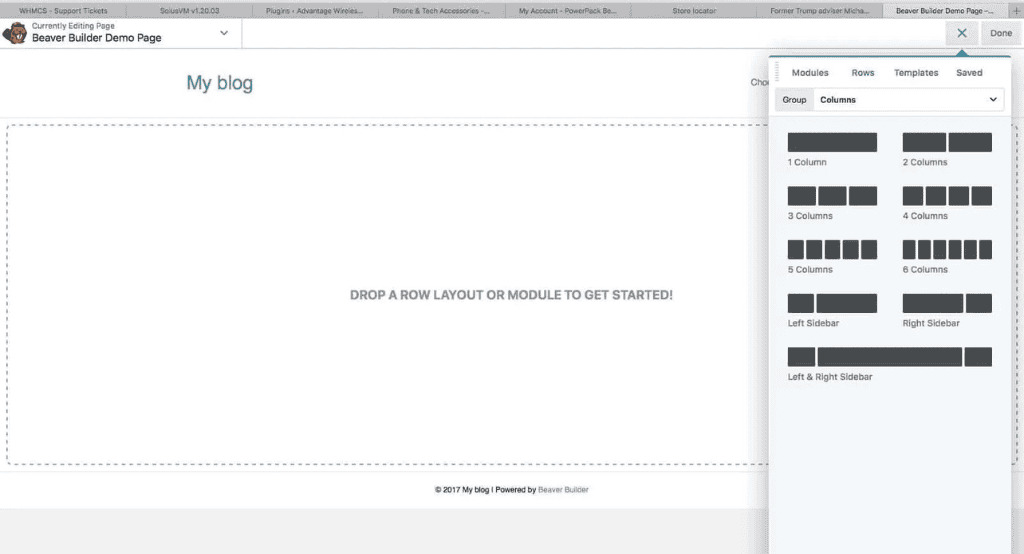The image size is (1024, 554).
Task: Select the 2 Columns layout block
Action: [947, 142]
